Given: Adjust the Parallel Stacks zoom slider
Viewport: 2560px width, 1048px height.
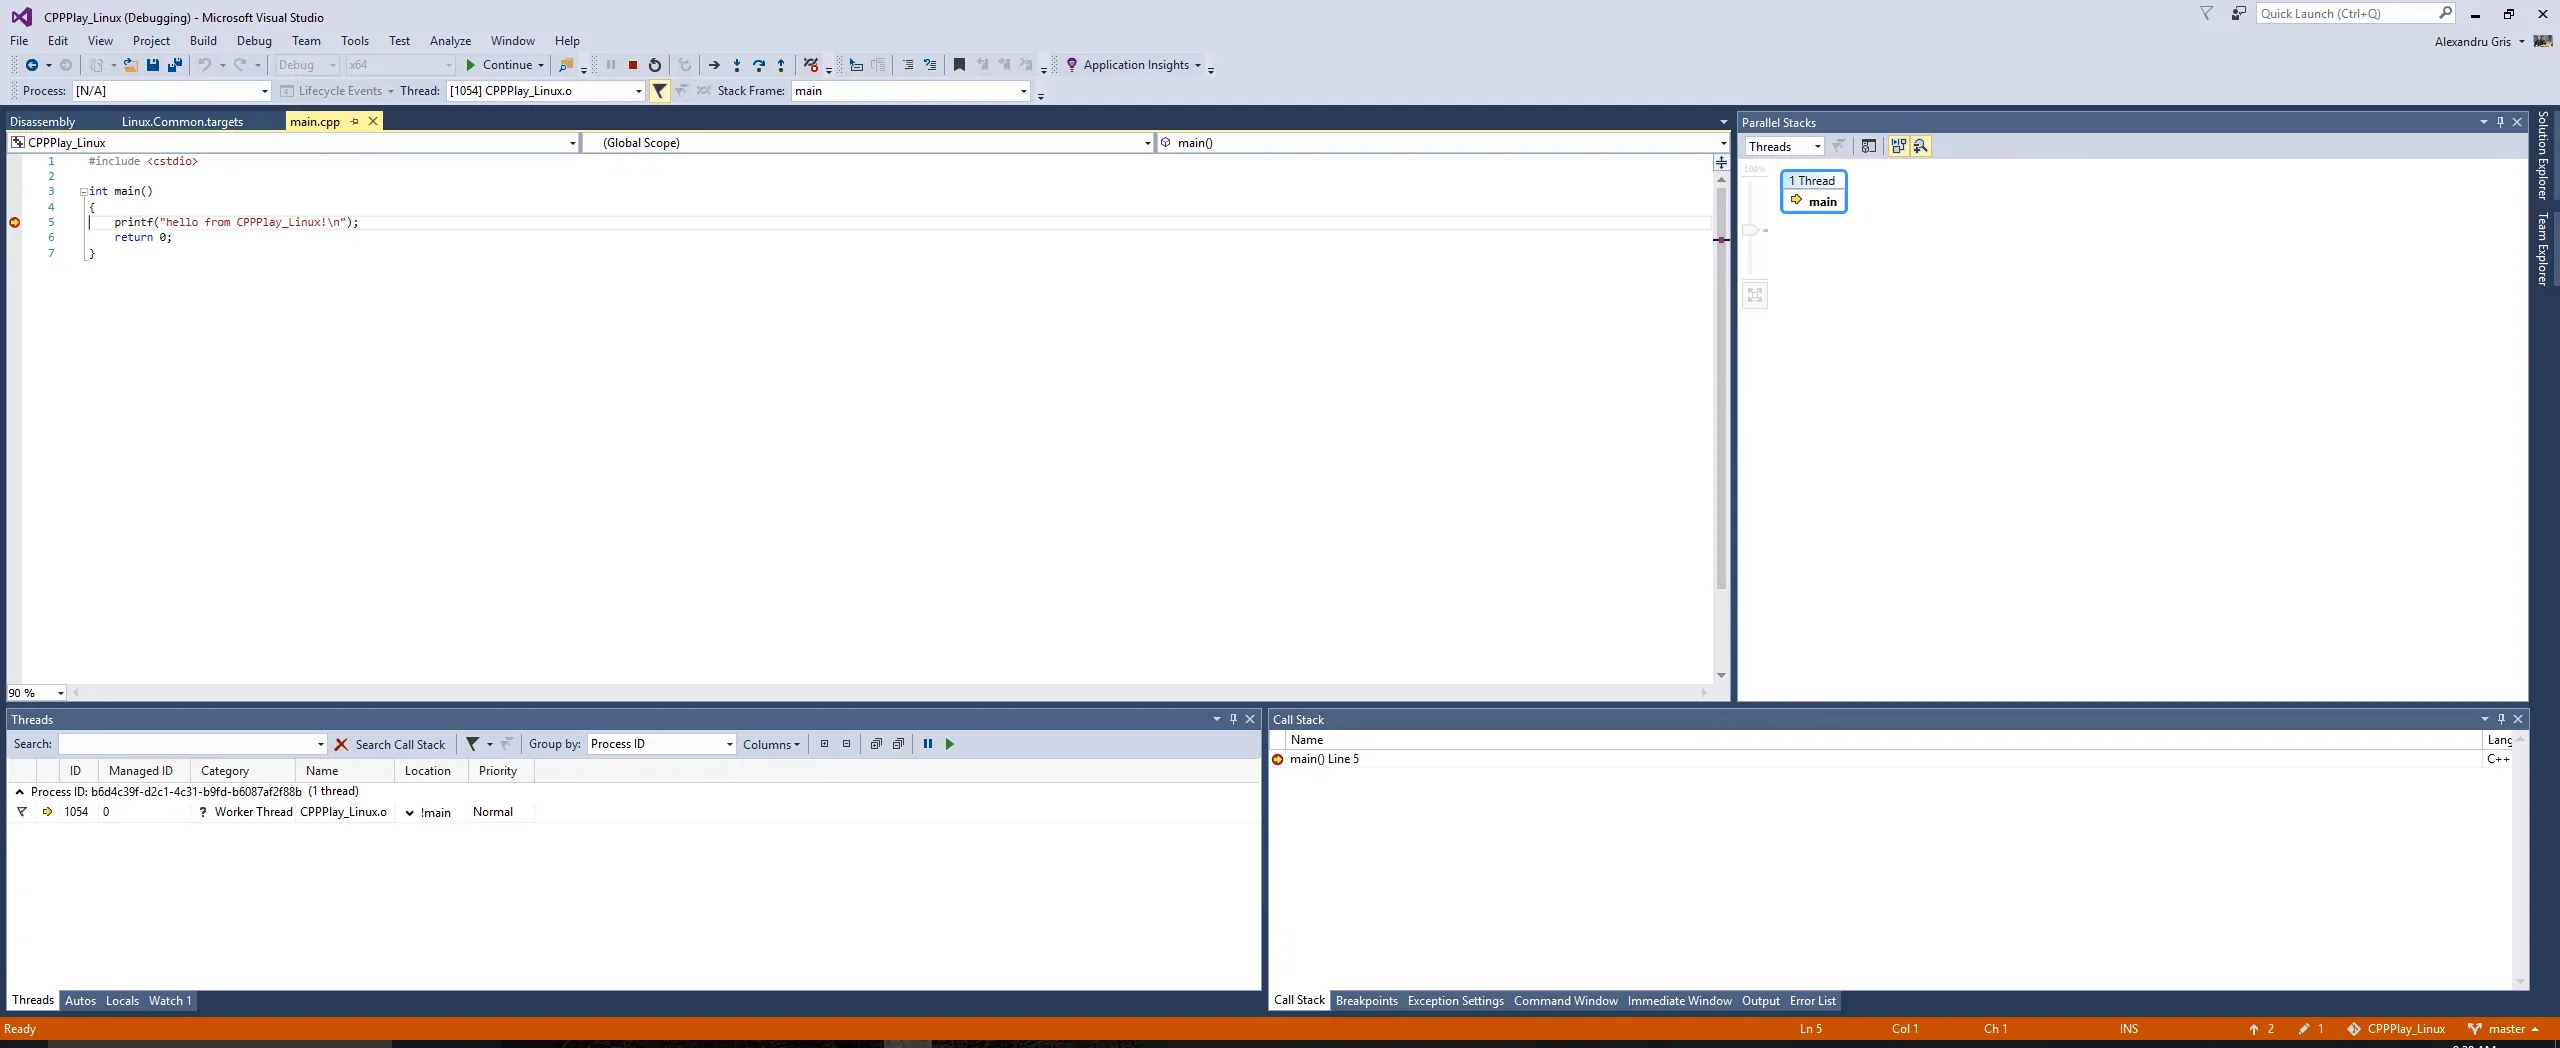Looking at the screenshot, I should click(x=1750, y=230).
